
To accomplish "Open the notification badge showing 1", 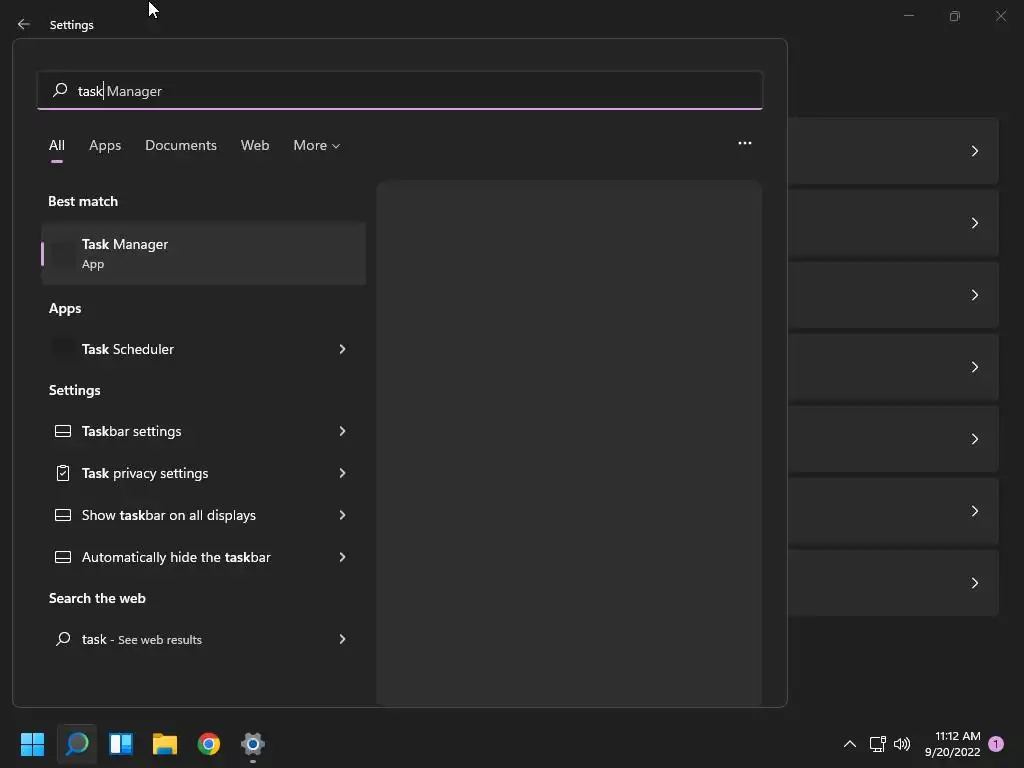I will (x=996, y=744).
